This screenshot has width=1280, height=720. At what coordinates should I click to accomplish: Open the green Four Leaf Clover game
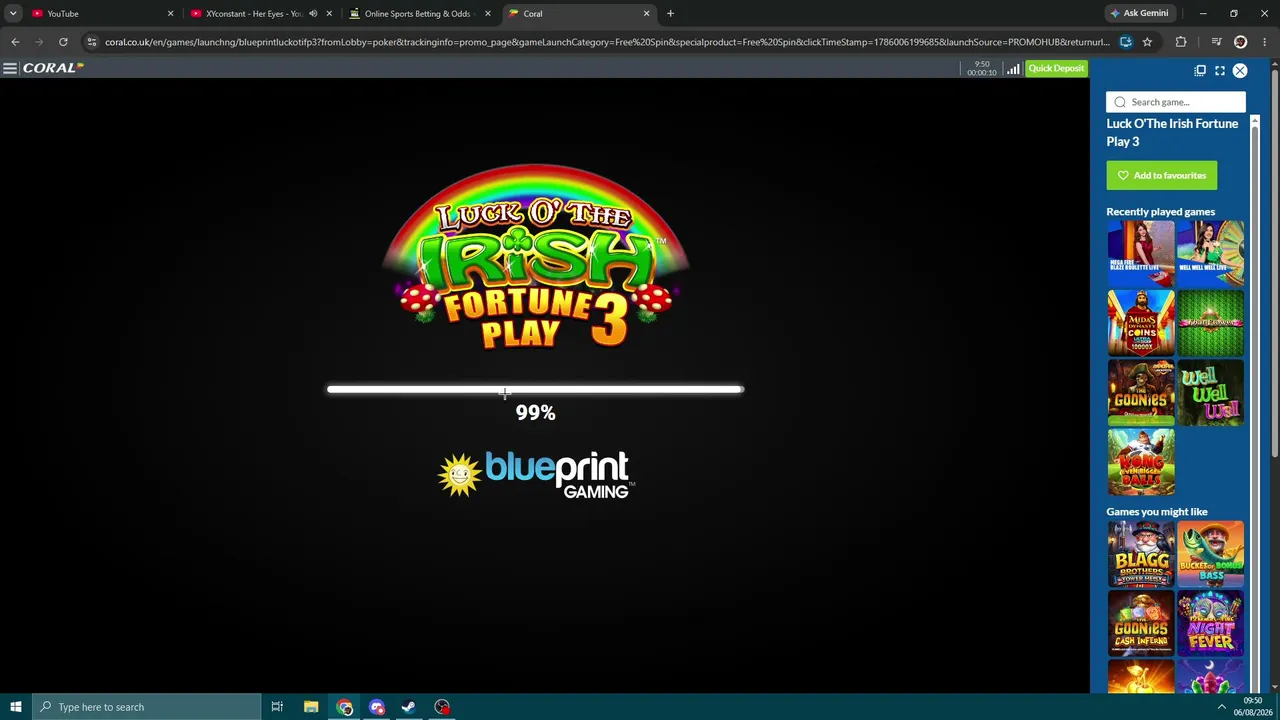pyautogui.click(x=1211, y=323)
